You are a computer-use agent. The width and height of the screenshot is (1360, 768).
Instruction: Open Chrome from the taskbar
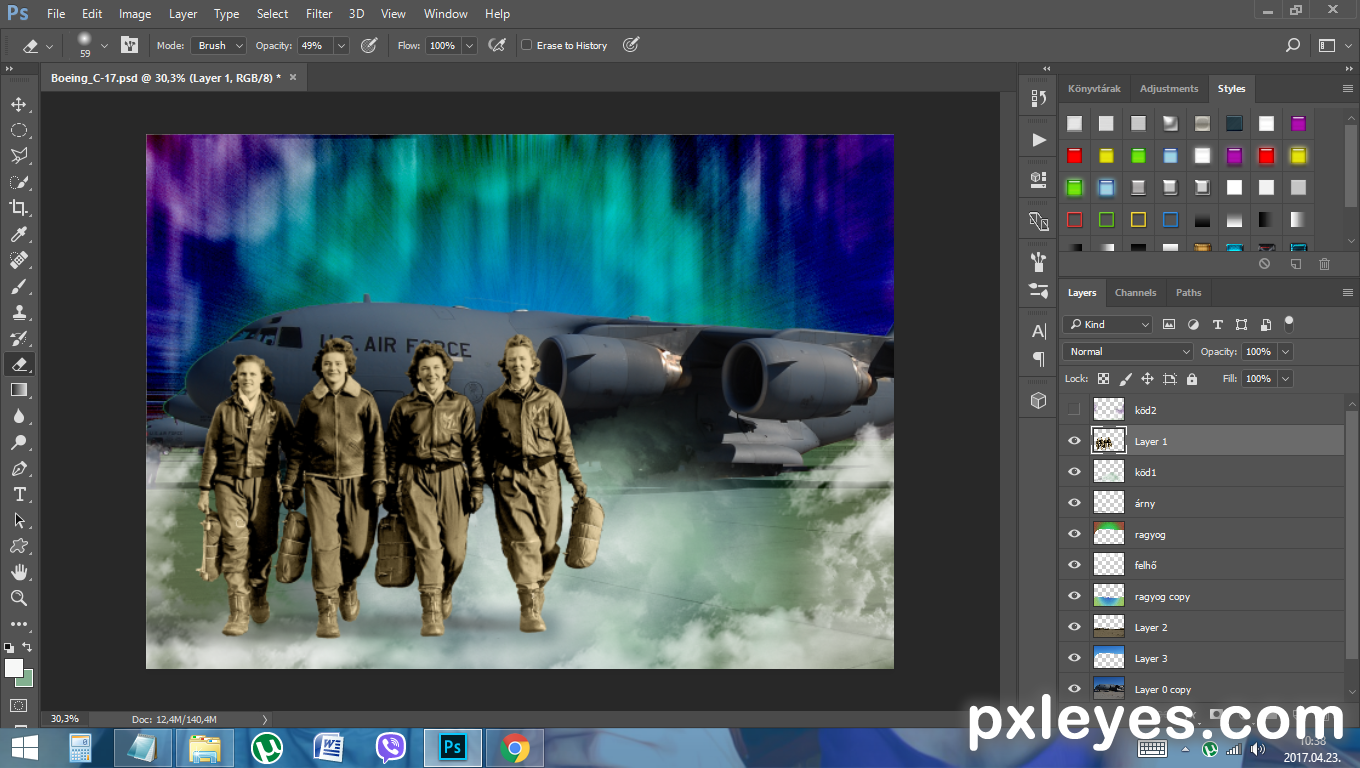(515, 747)
